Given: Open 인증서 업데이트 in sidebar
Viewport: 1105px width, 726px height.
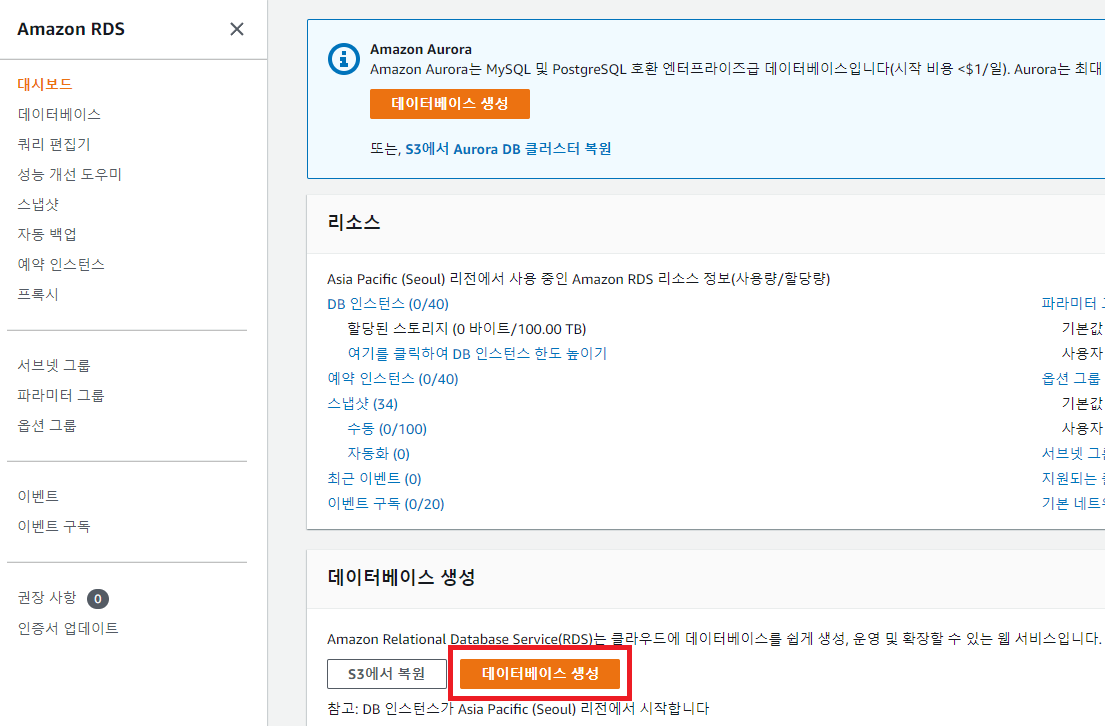Looking at the screenshot, I should [68, 628].
